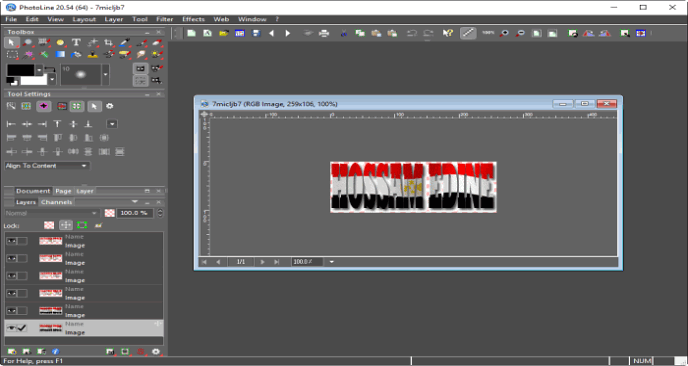
Task: Select the rectangular marquee selection tool
Action: click(12, 54)
